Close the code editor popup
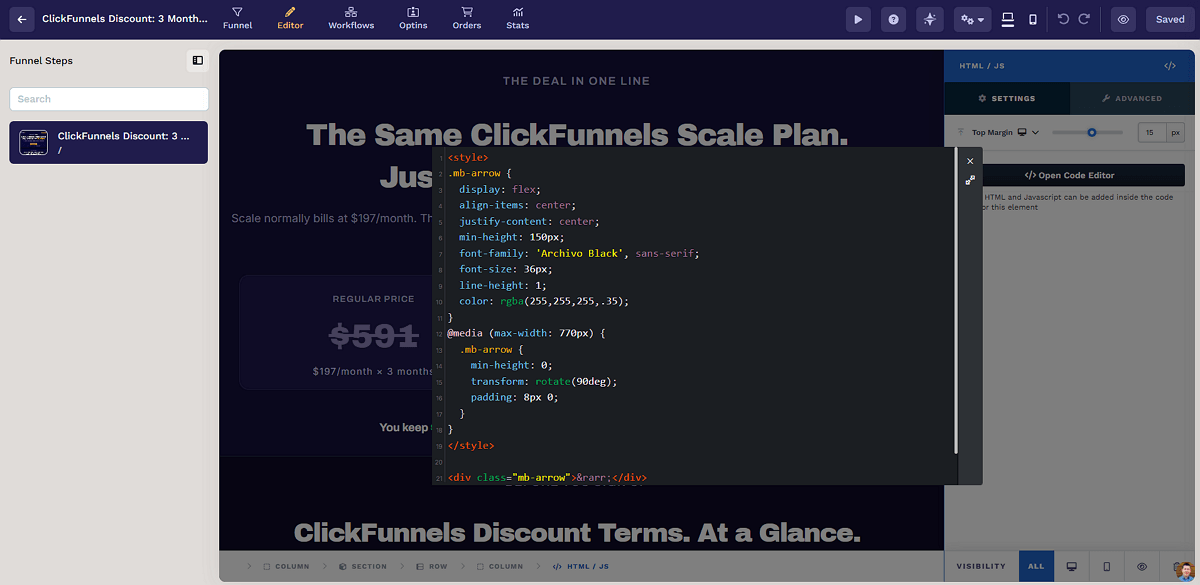The image size is (1200, 585). pyautogui.click(x=970, y=161)
